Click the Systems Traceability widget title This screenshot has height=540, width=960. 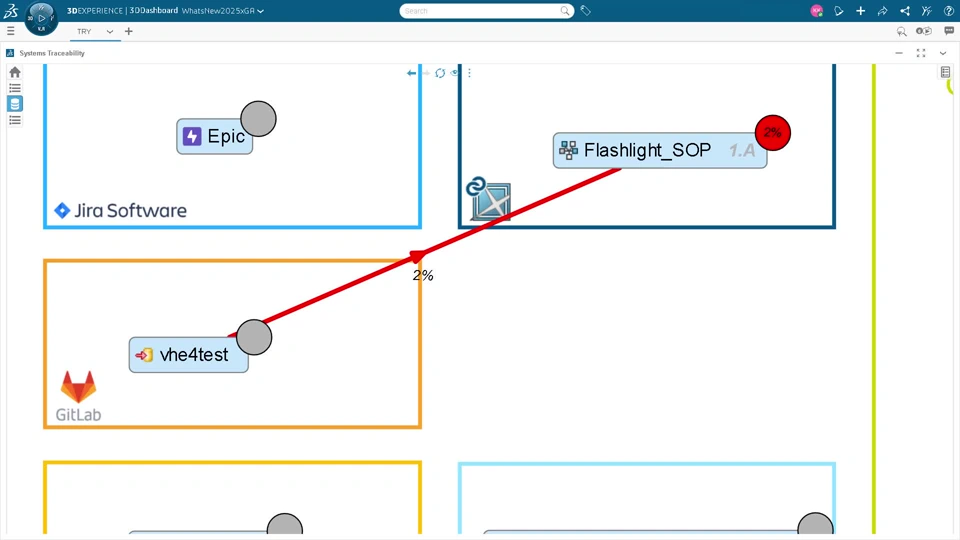[x=52, y=53]
